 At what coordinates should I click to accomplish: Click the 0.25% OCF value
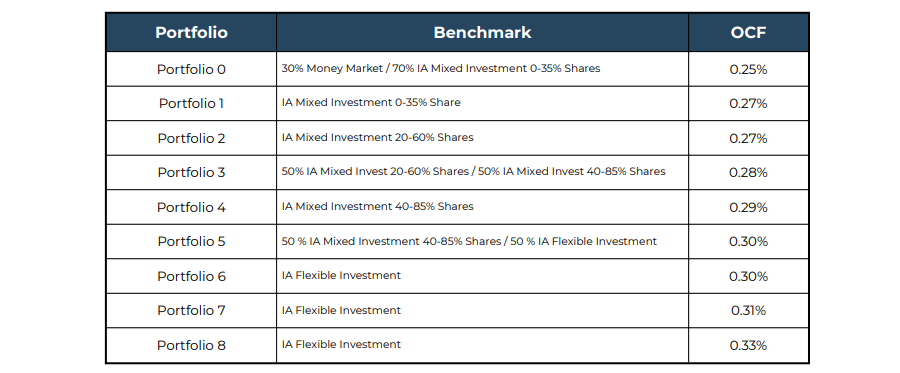coord(748,69)
